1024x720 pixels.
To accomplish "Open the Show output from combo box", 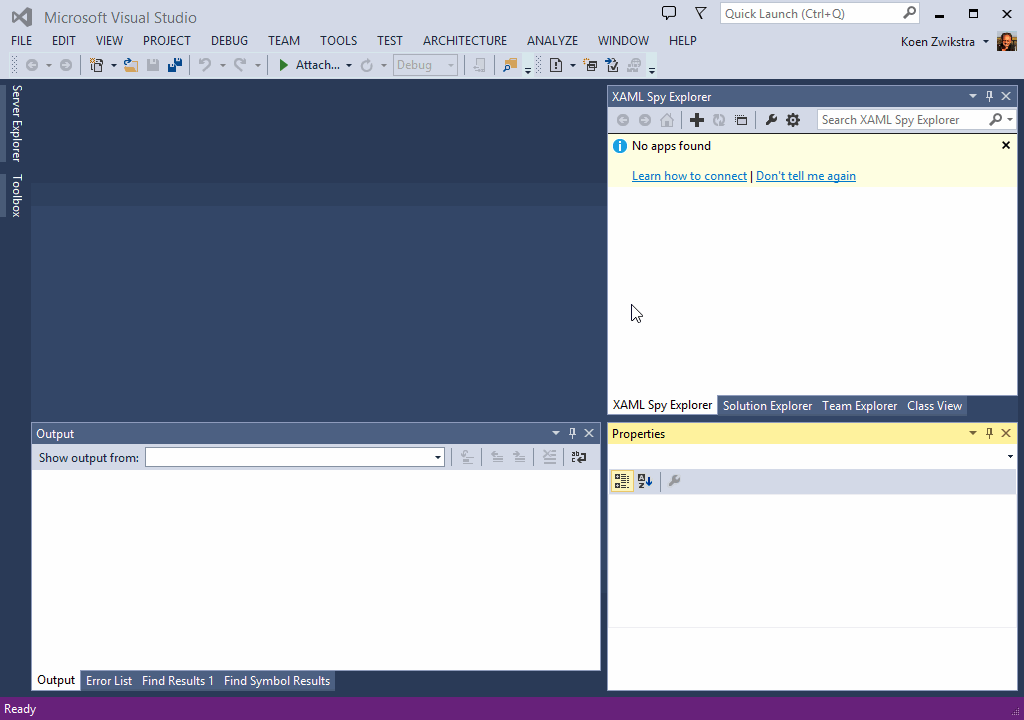I will coord(295,457).
